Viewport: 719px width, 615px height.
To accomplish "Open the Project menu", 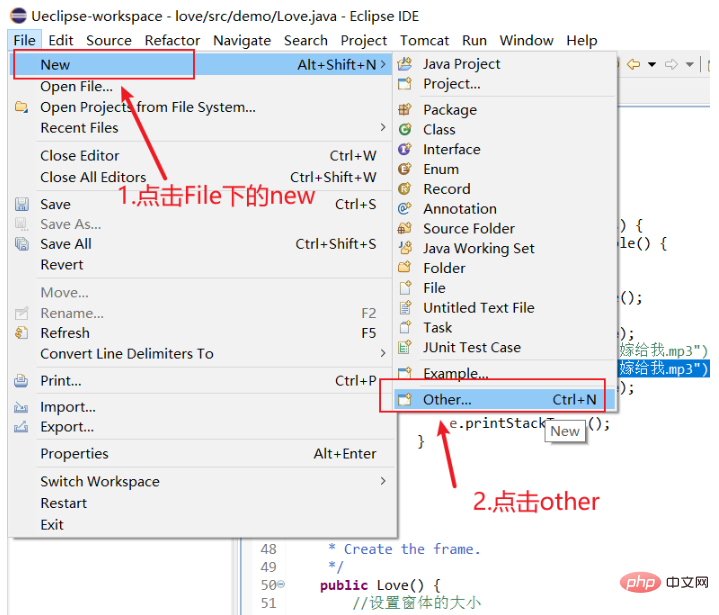I will coord(364,40).
